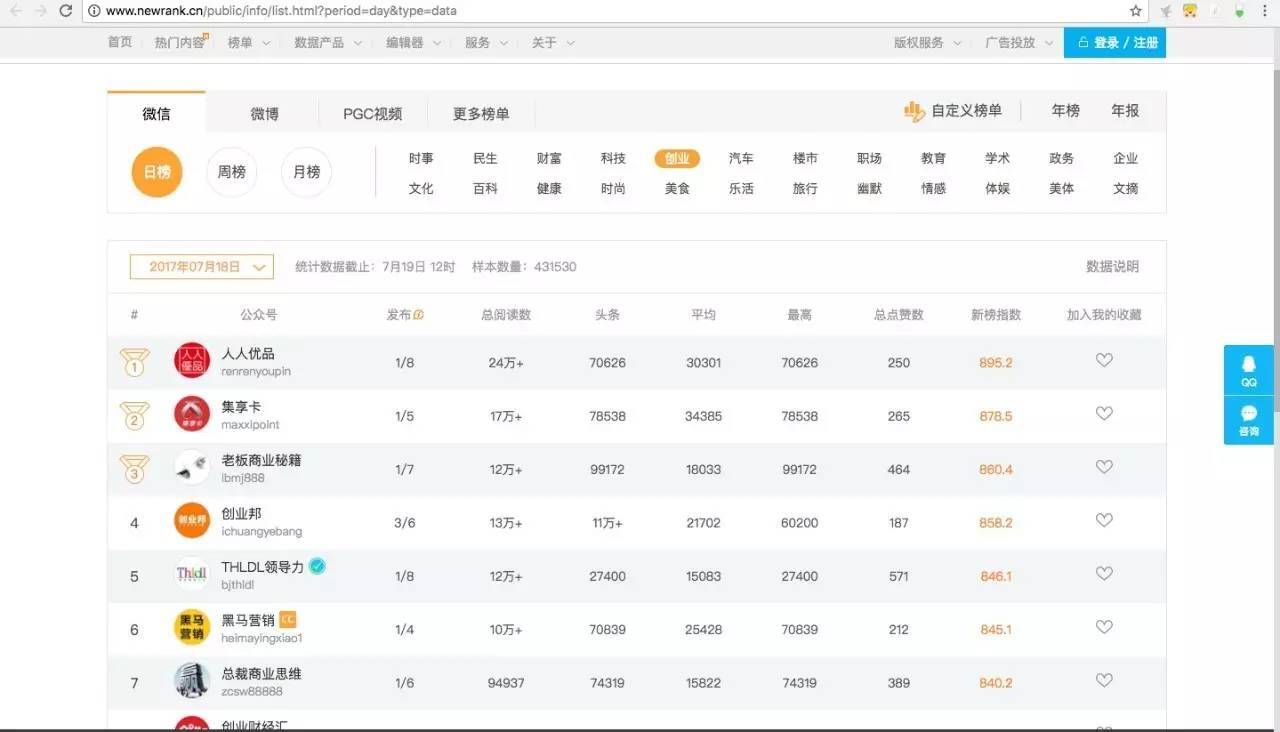Expand the 编辑器 navigation dropdown
This screenshot has width=1280, height=732.
pos(412,43)
